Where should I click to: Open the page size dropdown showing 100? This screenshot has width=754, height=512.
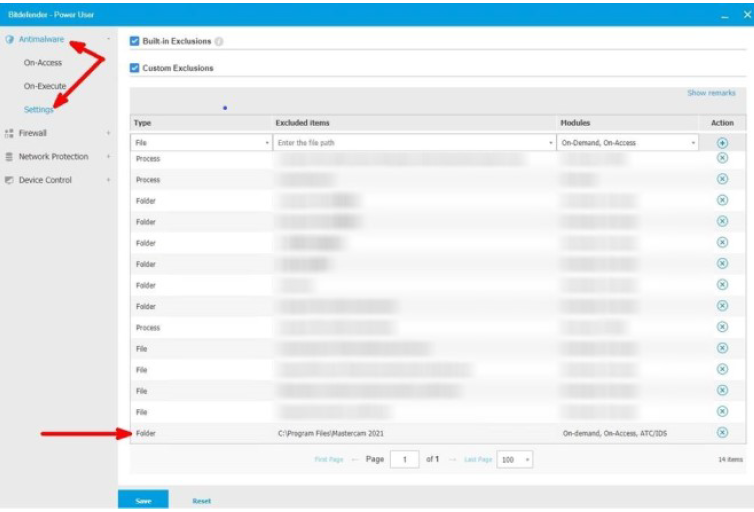point(515,460)
